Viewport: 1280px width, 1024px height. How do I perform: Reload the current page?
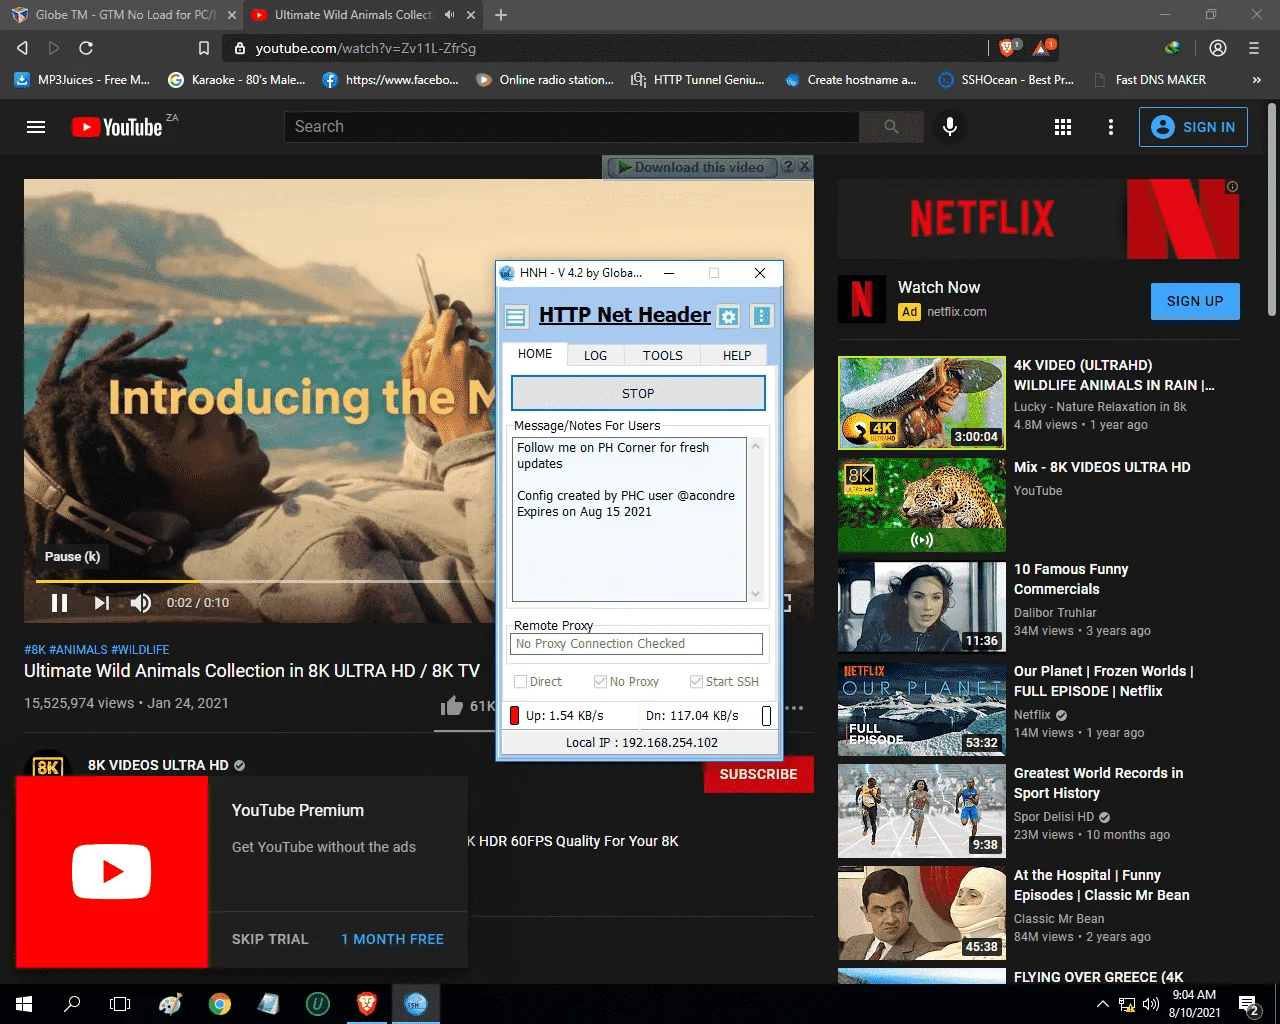point(86,48)
